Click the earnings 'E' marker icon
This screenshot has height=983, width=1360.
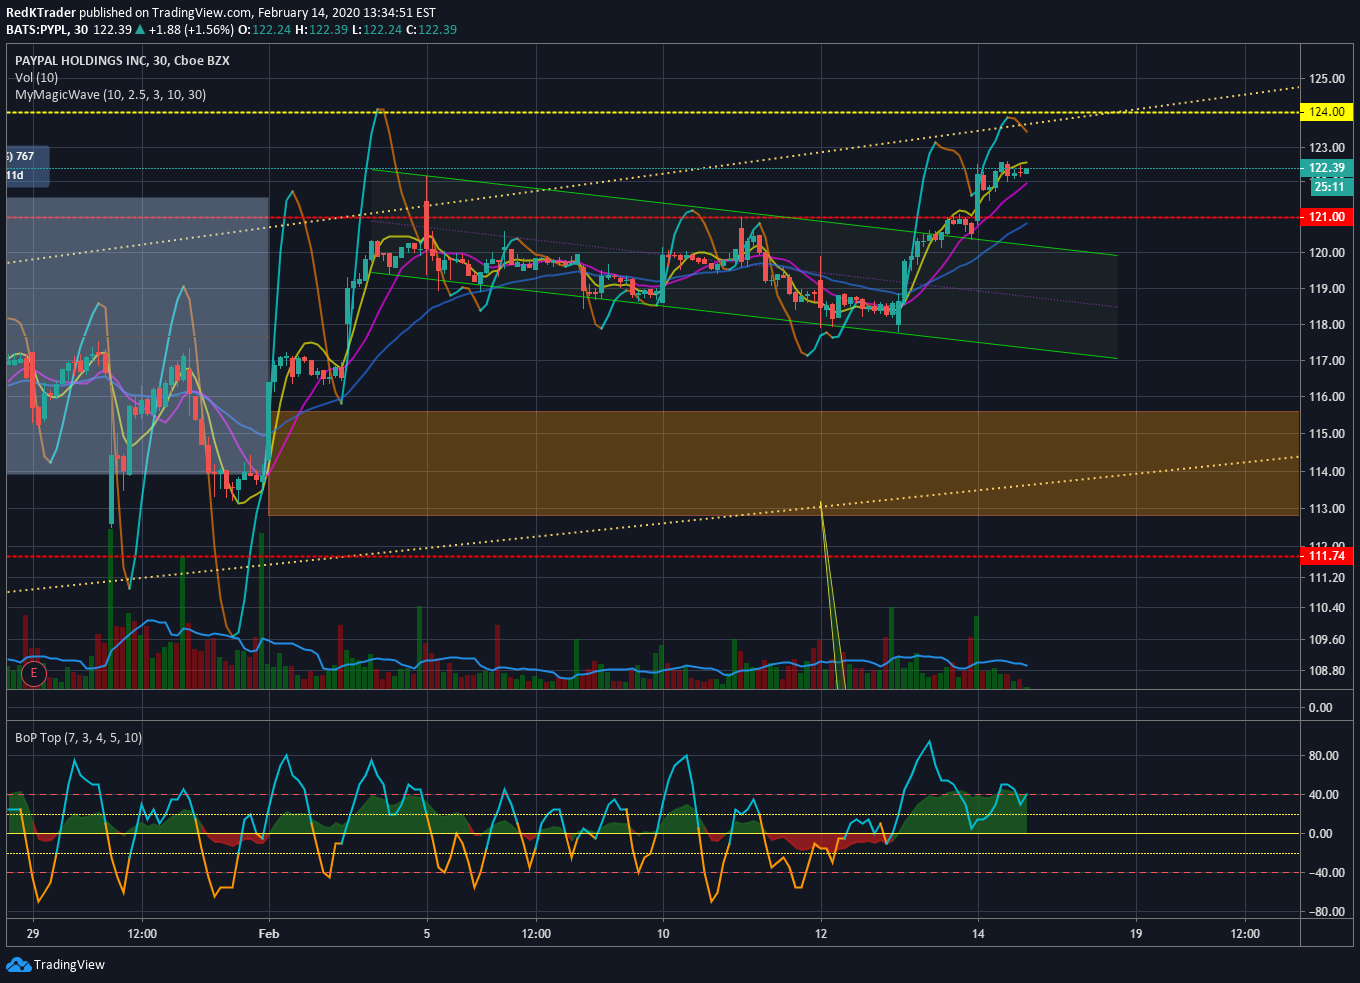34,673
